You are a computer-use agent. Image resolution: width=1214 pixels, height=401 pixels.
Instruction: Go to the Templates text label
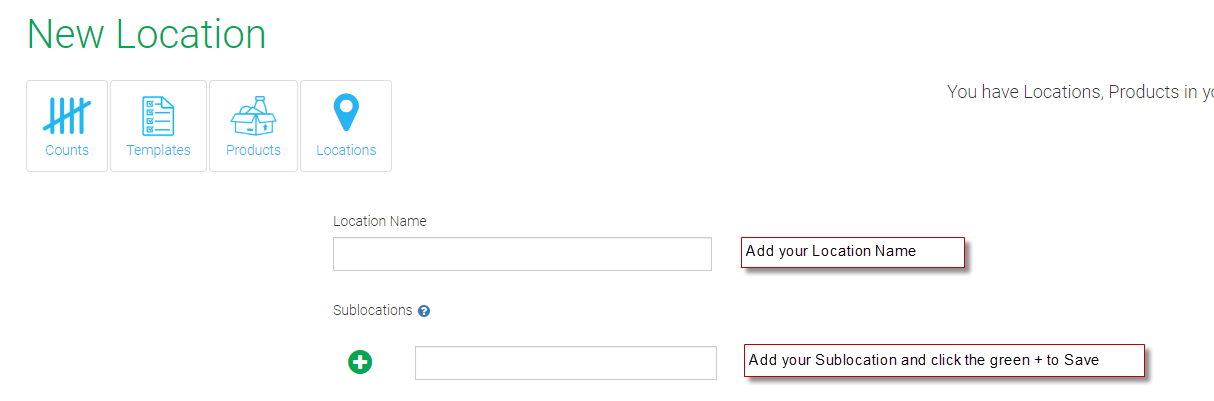click(x=158, y=150)
